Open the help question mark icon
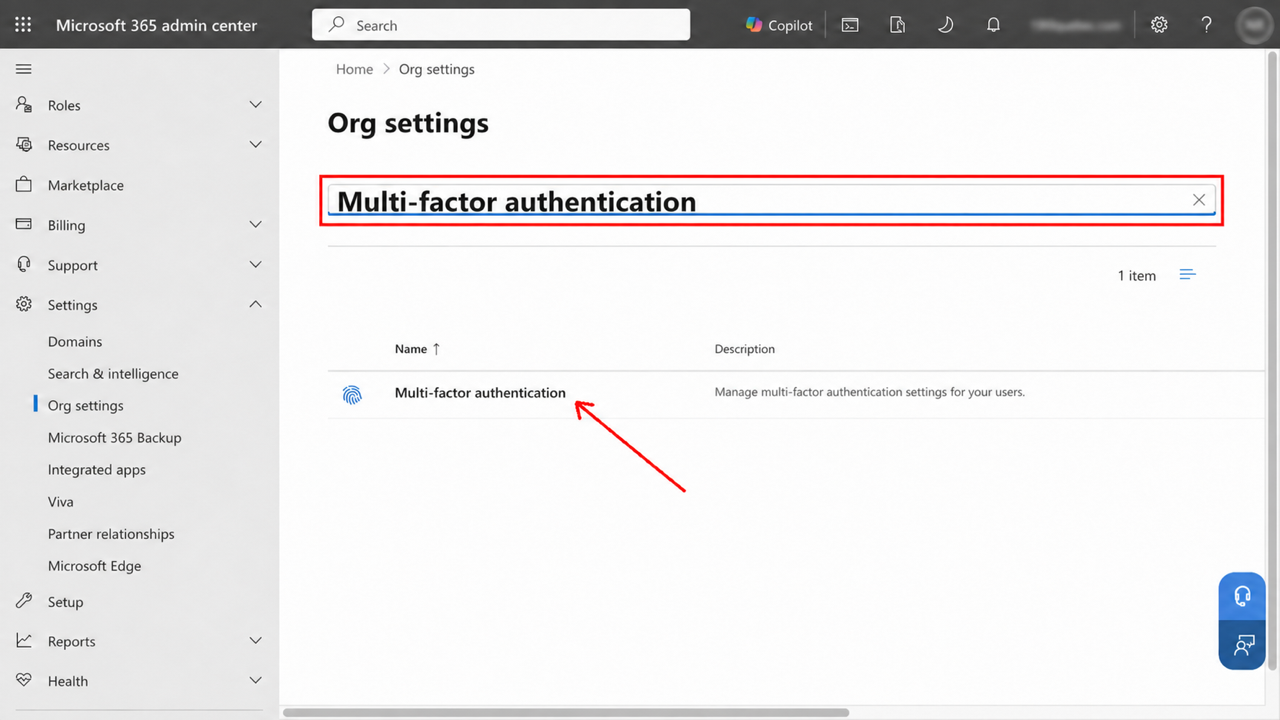 [1207, 25]
